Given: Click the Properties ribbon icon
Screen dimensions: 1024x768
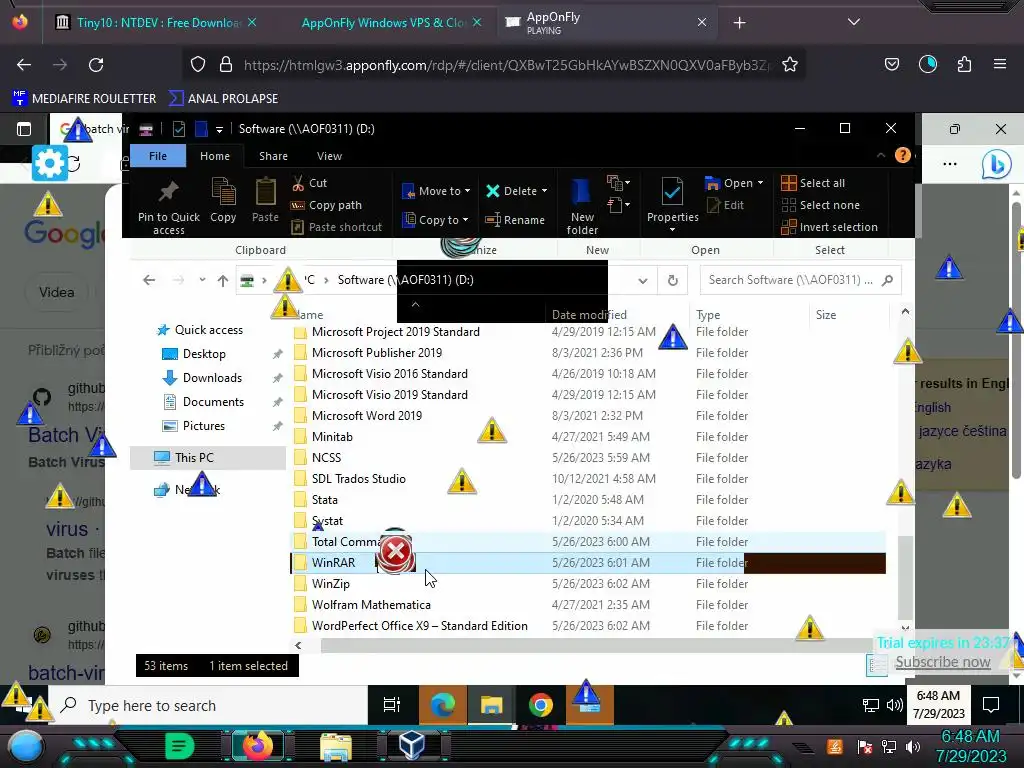Looking at the screenshot, I should [x=672, y=191].
